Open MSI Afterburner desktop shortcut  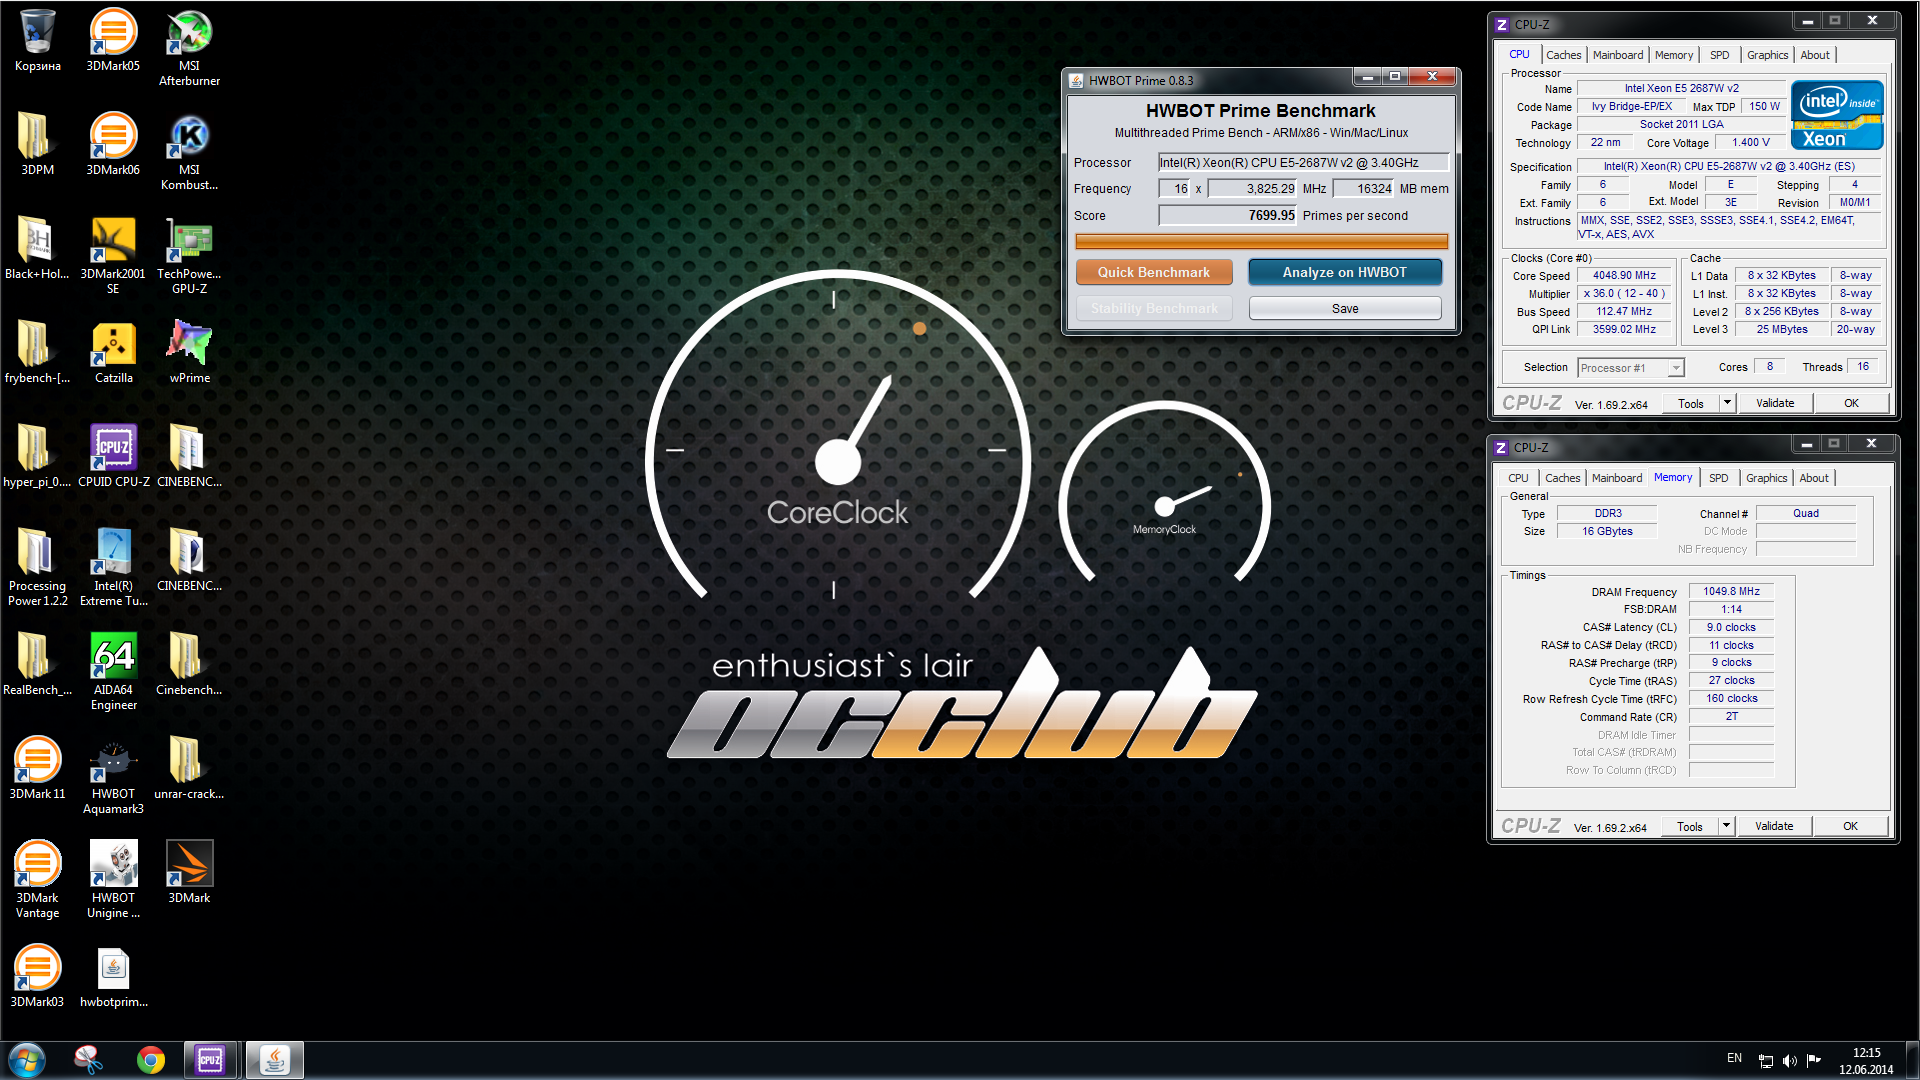pos(189,48)
